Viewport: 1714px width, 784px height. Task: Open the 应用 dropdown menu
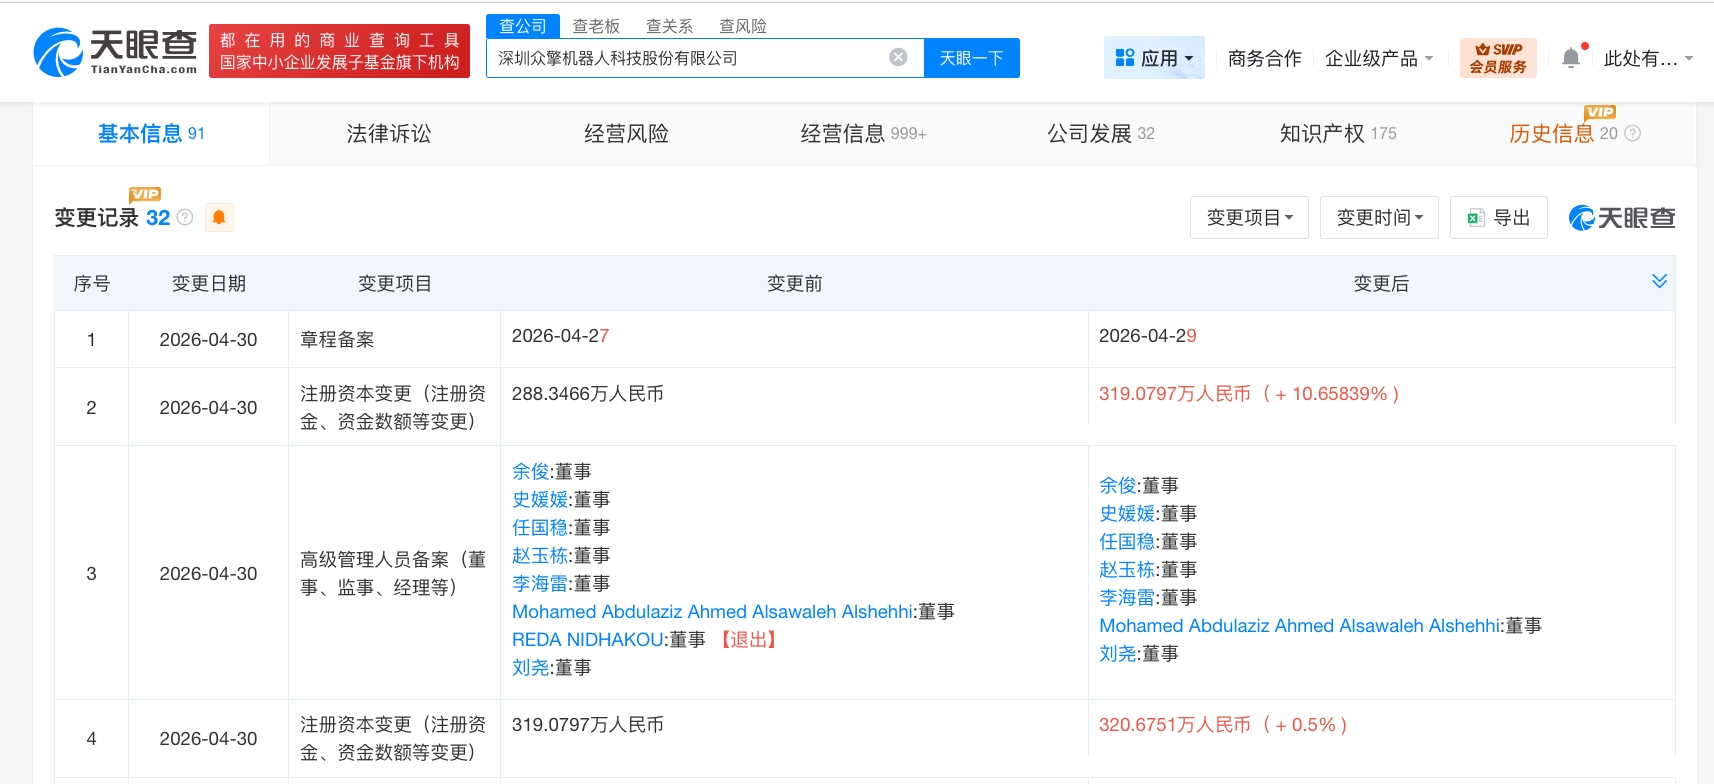point(1154,58)
